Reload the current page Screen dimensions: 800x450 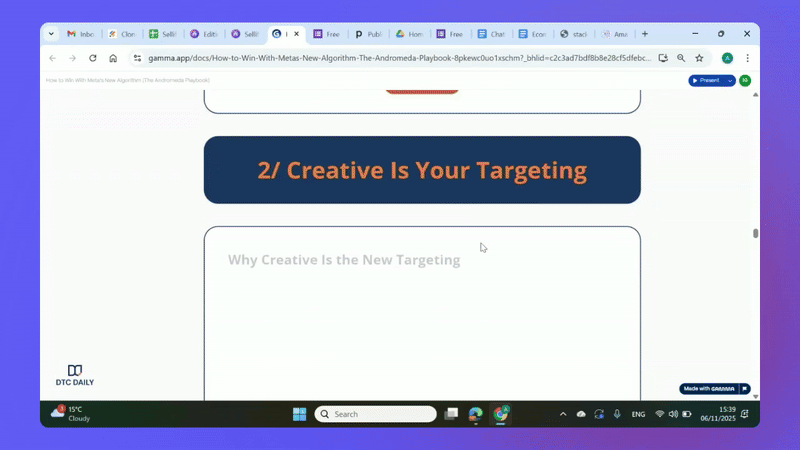(x=93, y=58)
